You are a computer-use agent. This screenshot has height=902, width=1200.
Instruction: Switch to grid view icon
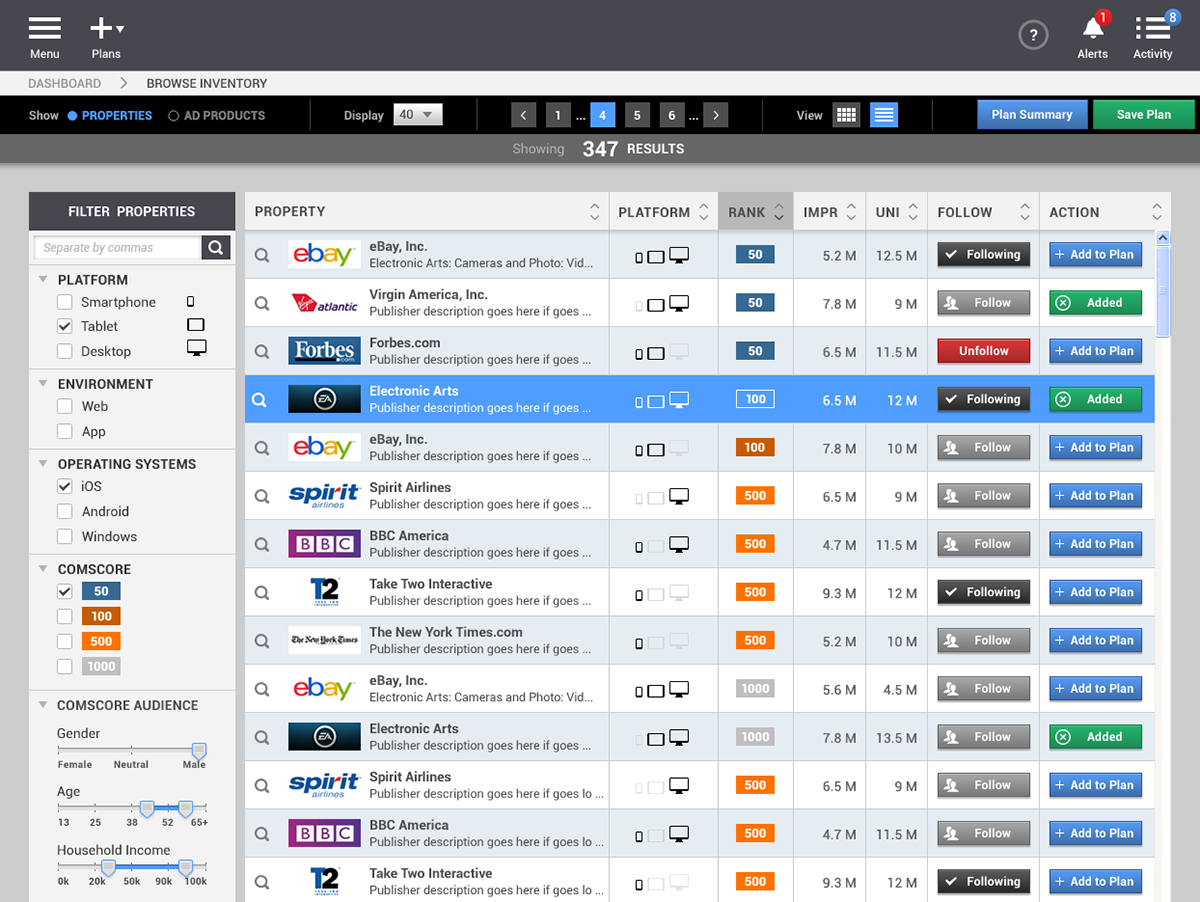[x=846, y=115]
